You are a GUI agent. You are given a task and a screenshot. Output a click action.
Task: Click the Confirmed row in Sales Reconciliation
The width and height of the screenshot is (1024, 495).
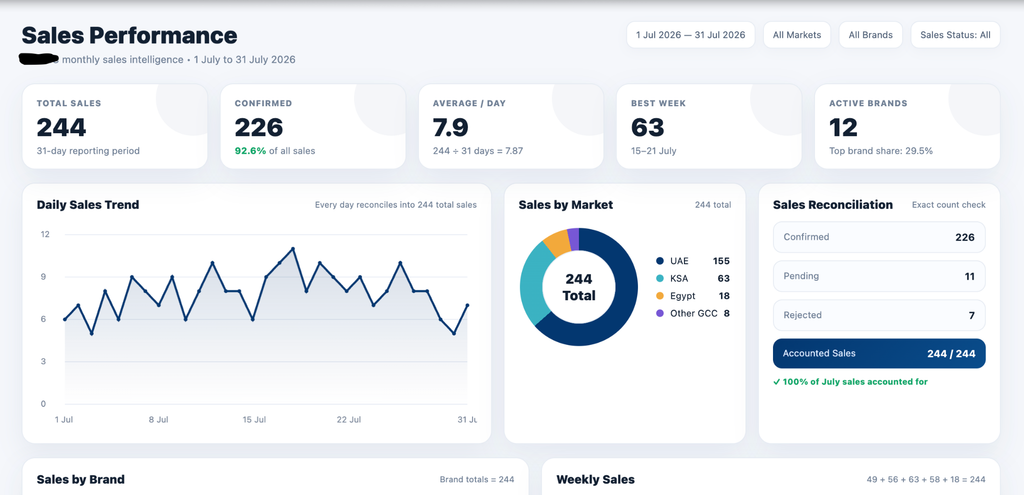879,237
